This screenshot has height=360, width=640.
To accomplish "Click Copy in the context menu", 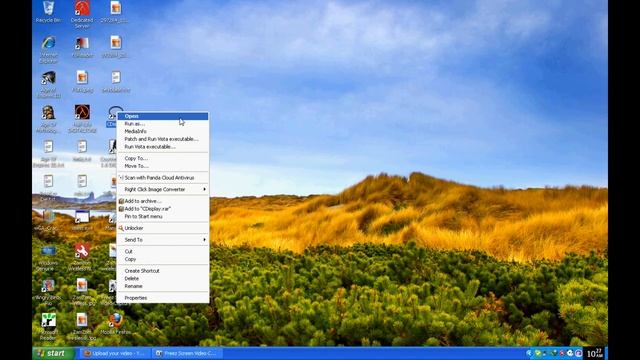I will [163, 259].
